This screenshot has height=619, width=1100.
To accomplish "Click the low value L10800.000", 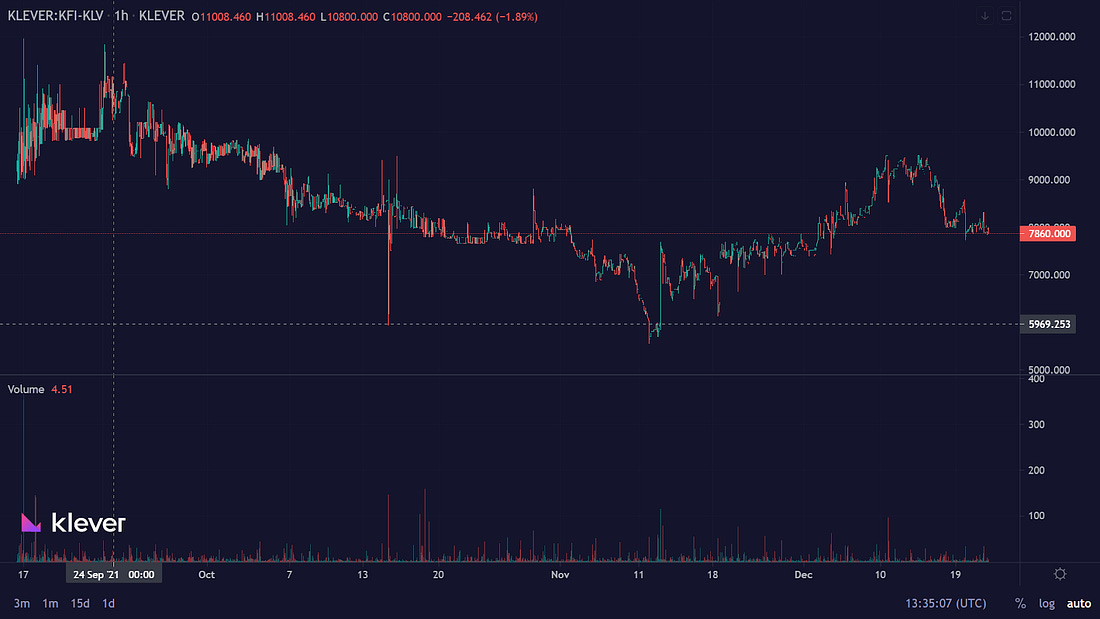I will point(349,17).
